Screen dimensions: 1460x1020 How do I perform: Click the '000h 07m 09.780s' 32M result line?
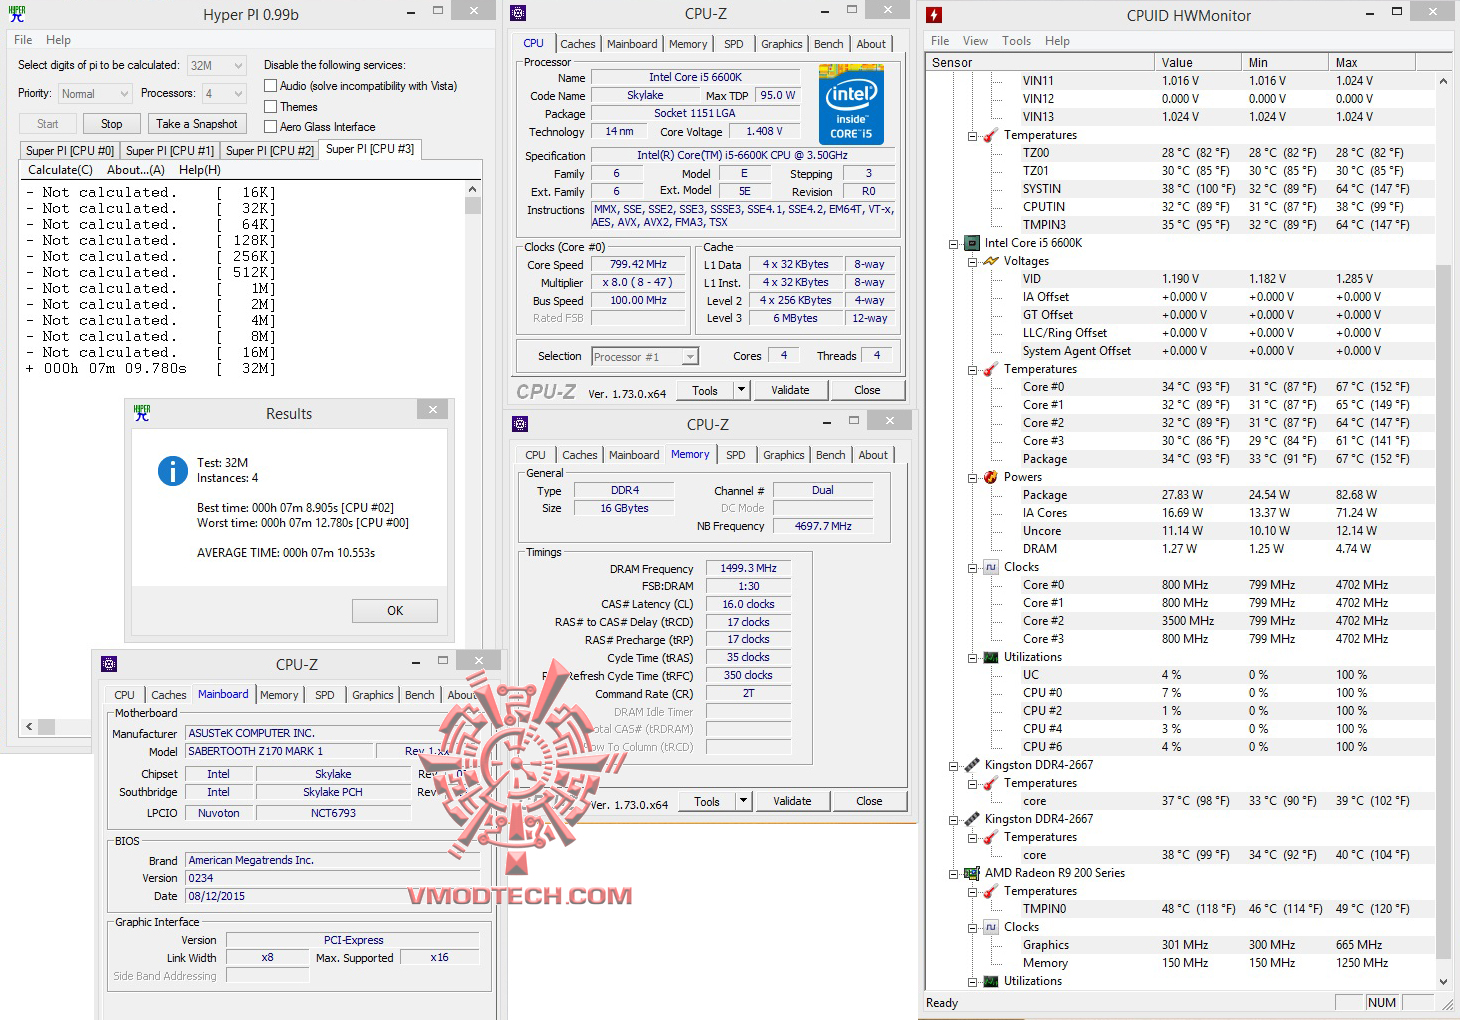point(151,368)
